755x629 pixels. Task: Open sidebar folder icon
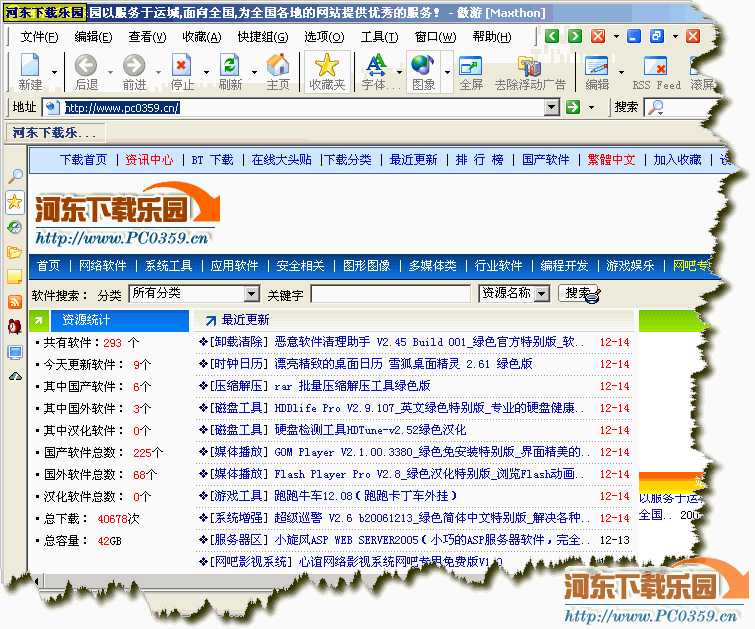[x=15, y=252]
